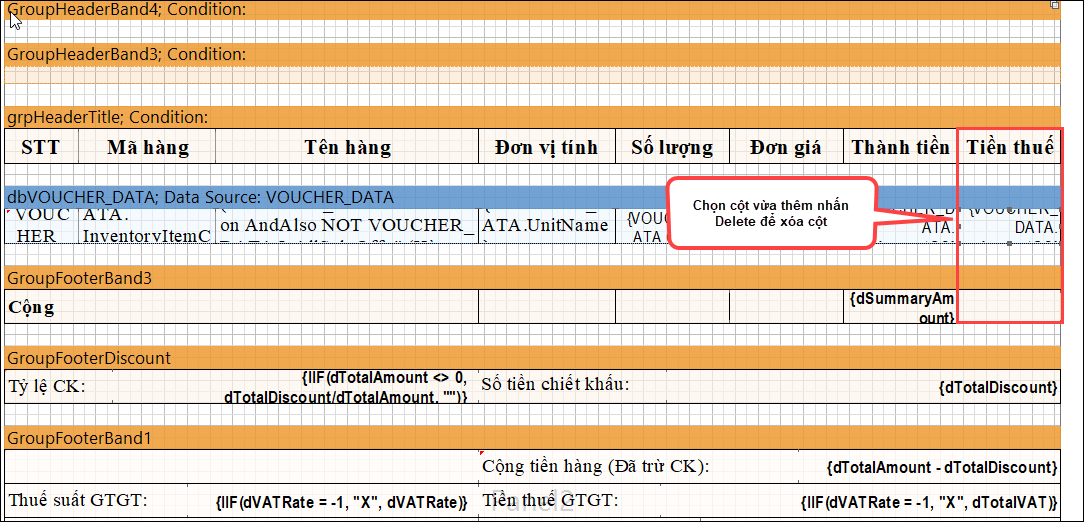Click the {dTotalDiscount} field
1084x522 pixels.
click(x=997, y=386)
